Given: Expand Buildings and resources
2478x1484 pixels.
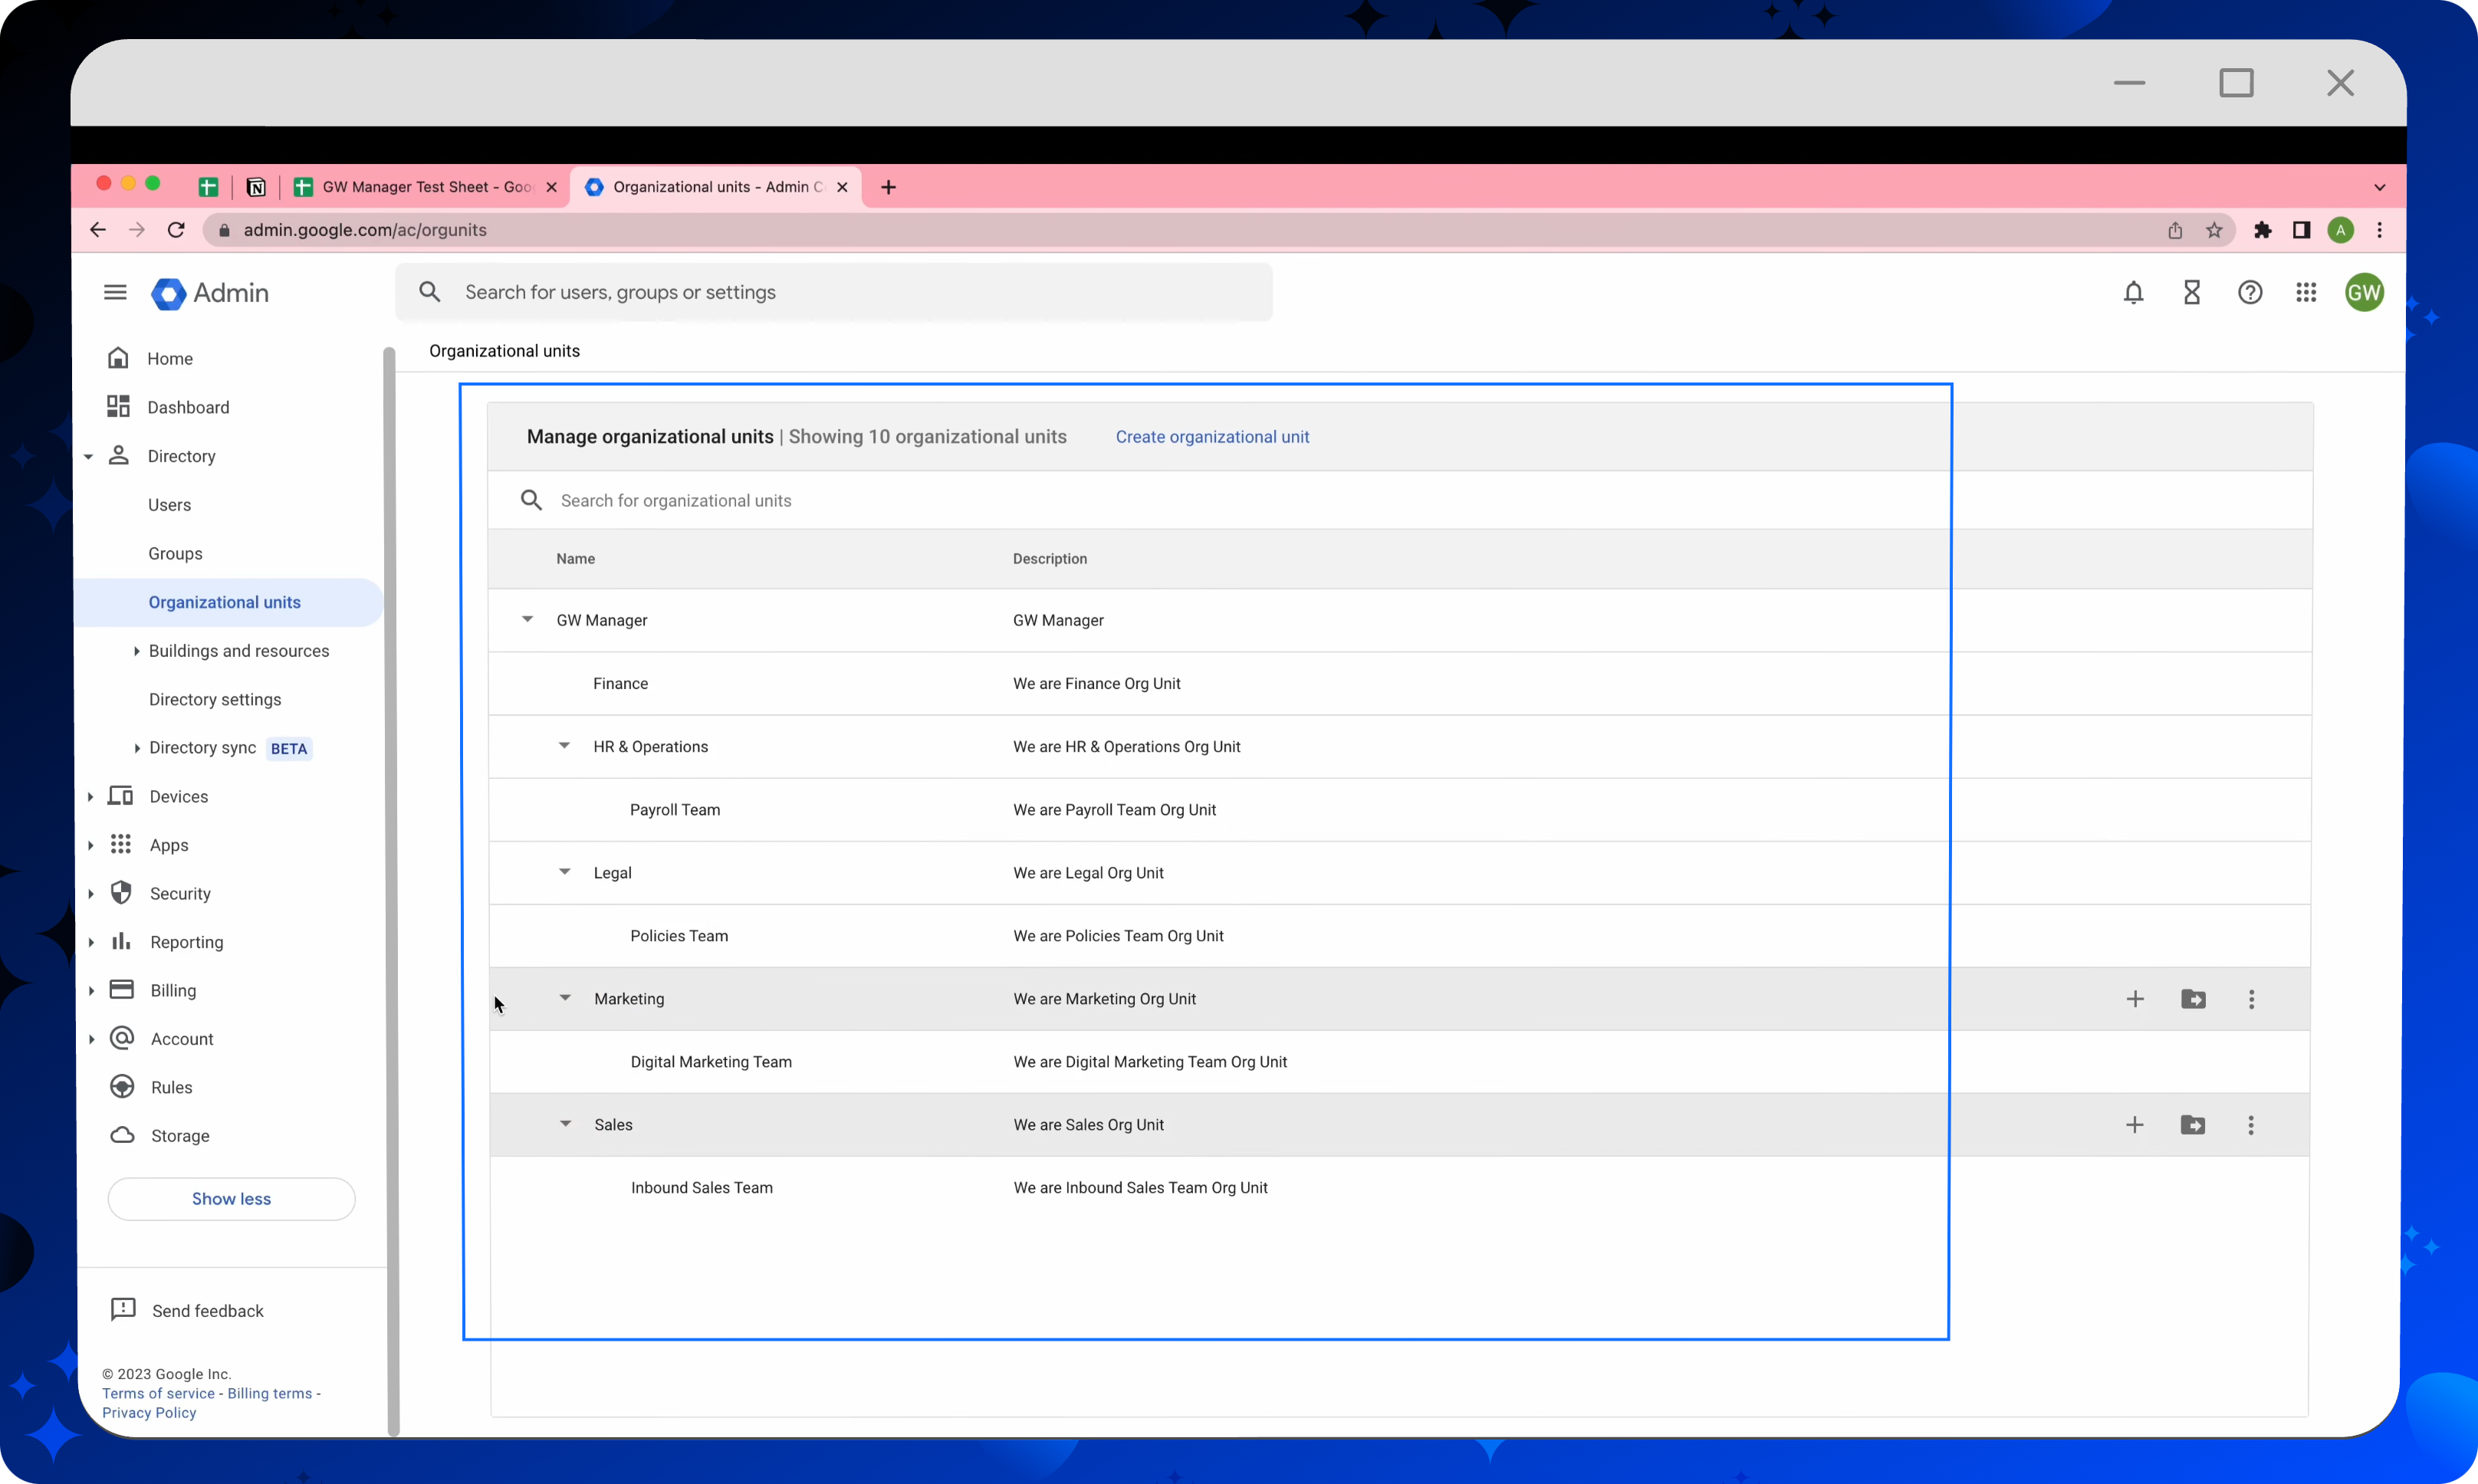Looking at the screenshot, I should coord(136,651).
